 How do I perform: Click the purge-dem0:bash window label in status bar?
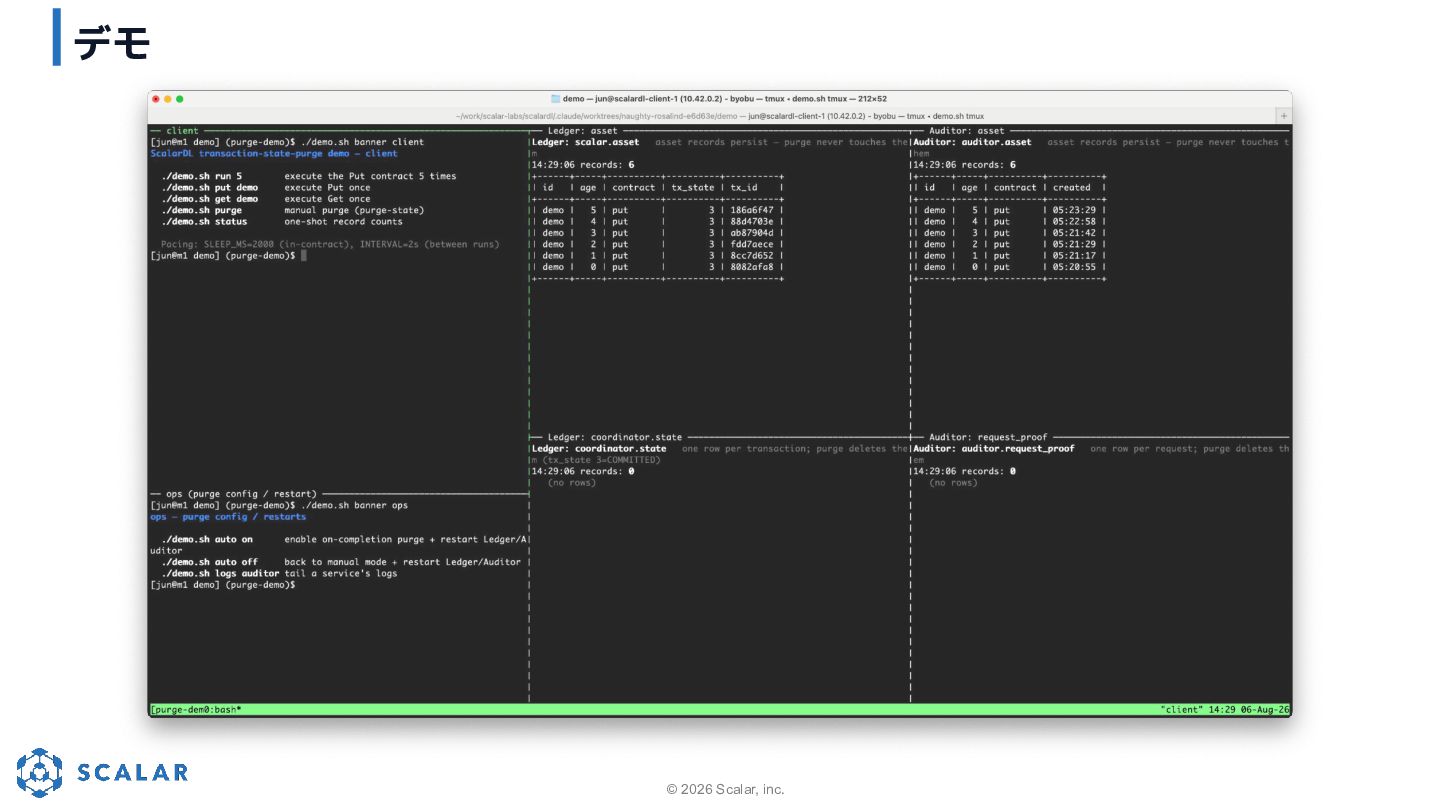click(197, 709)
